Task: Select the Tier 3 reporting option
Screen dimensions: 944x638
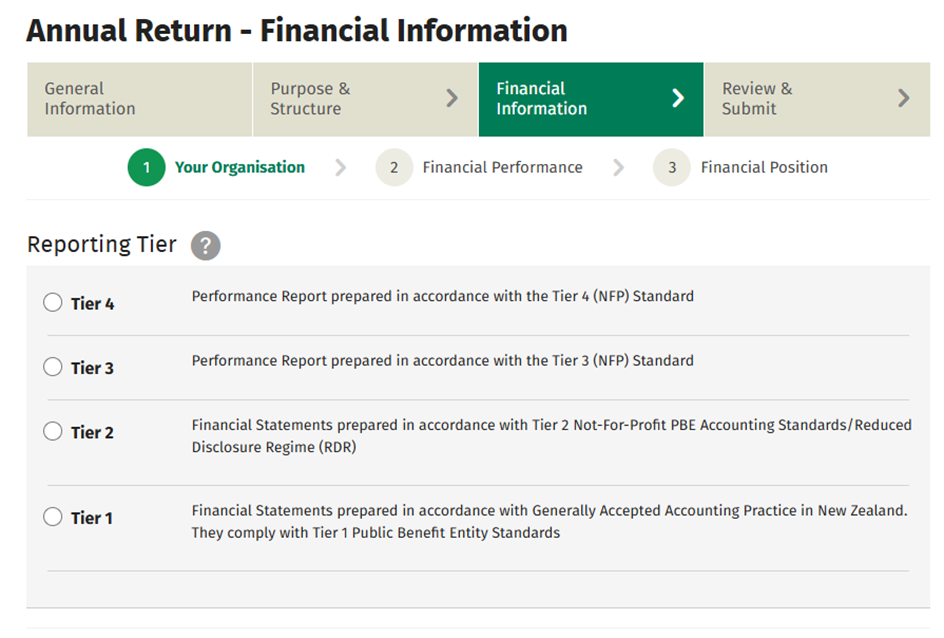Action: 53,366
